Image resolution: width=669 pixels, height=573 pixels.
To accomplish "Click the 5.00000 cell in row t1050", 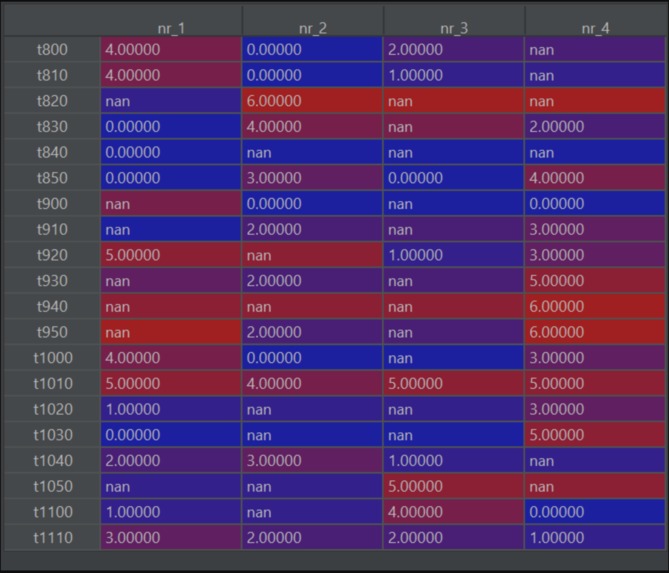I will (454, 486).
